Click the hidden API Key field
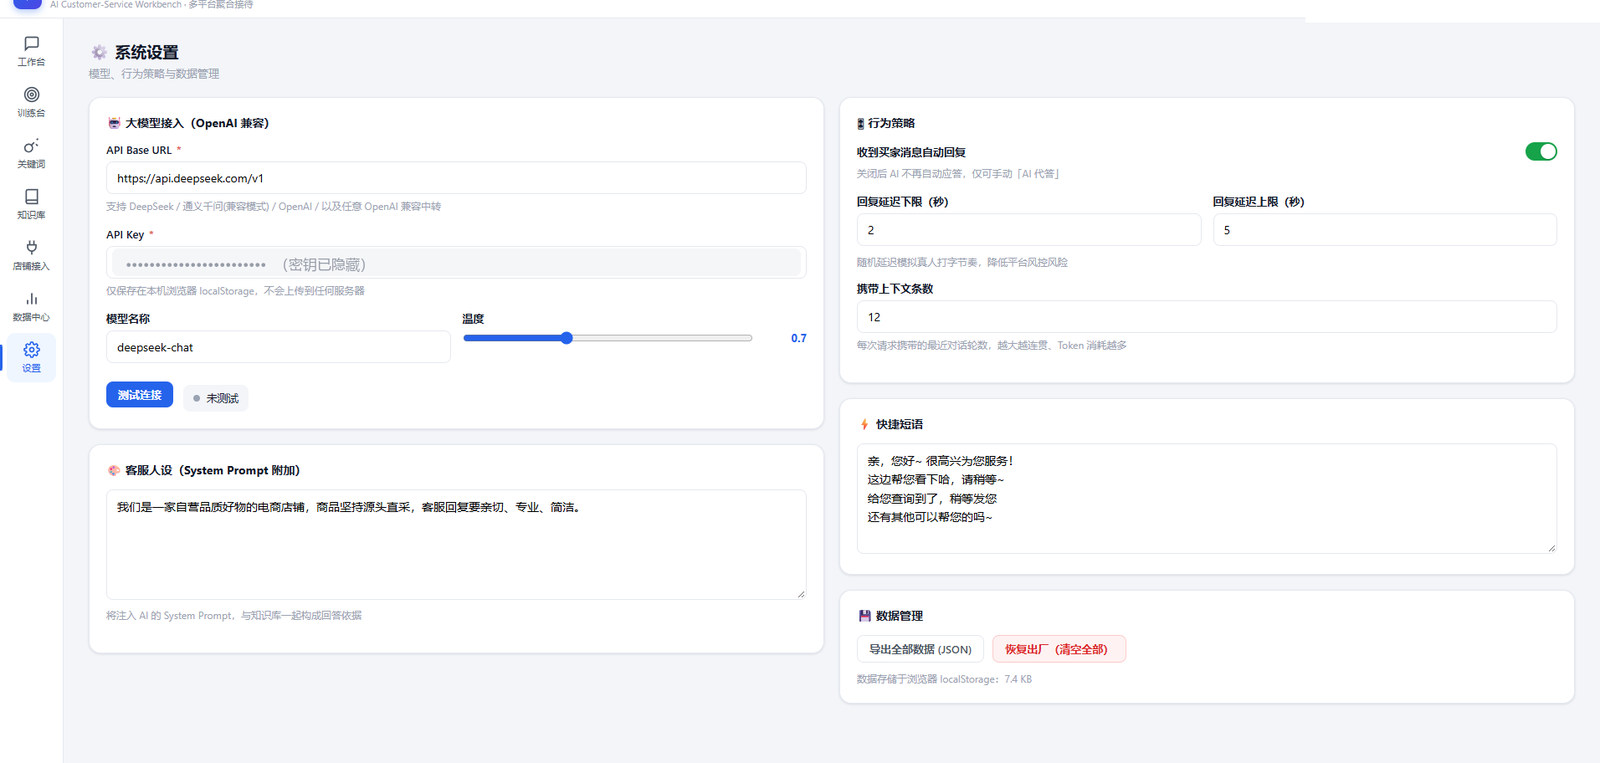Viewport: 1600px width, 763px height. tap(456, 264)
